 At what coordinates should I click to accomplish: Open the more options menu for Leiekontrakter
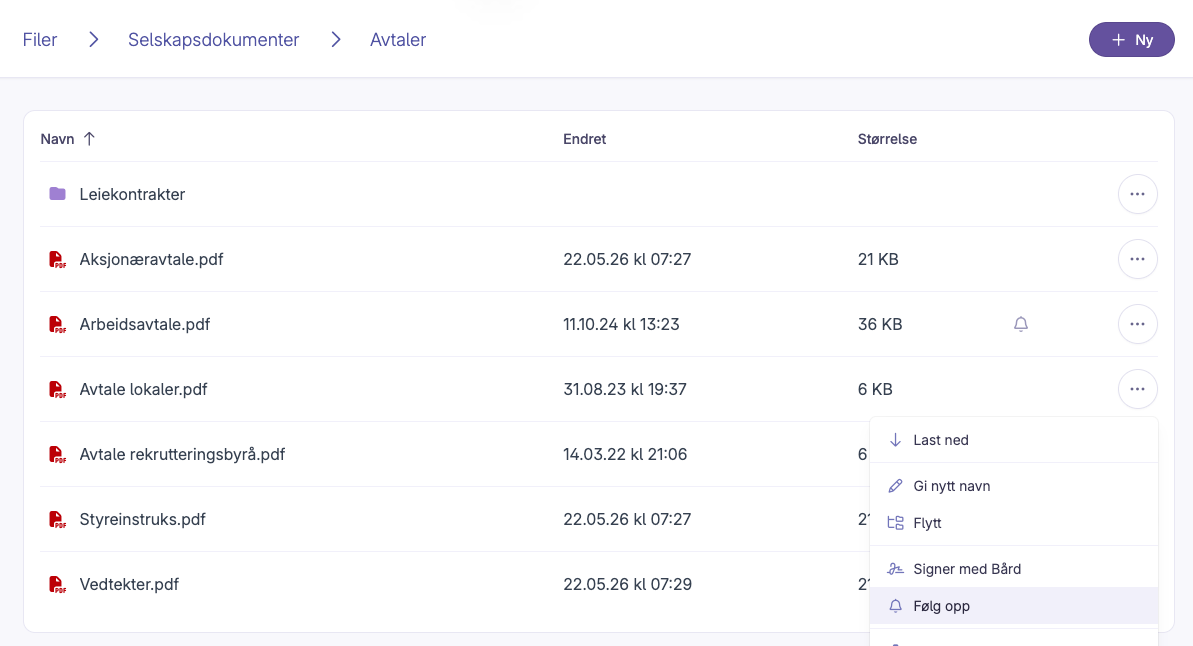[1137, 194]
